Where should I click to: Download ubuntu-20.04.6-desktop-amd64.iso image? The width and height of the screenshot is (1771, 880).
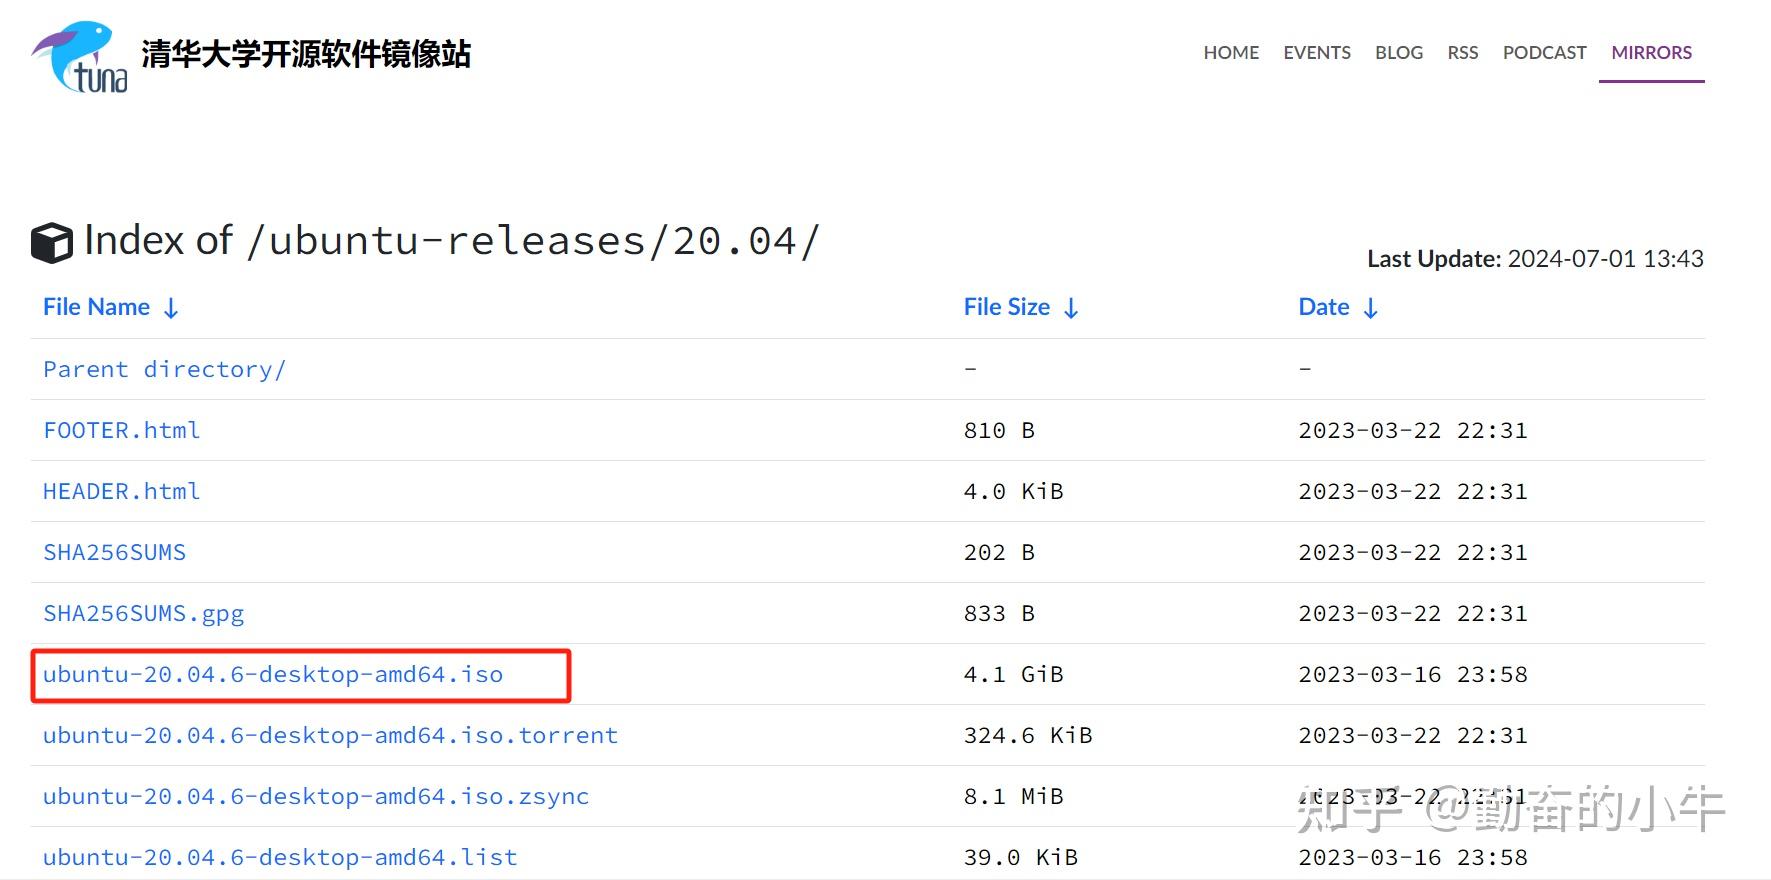pyautogui.click(x=272, y=674)
